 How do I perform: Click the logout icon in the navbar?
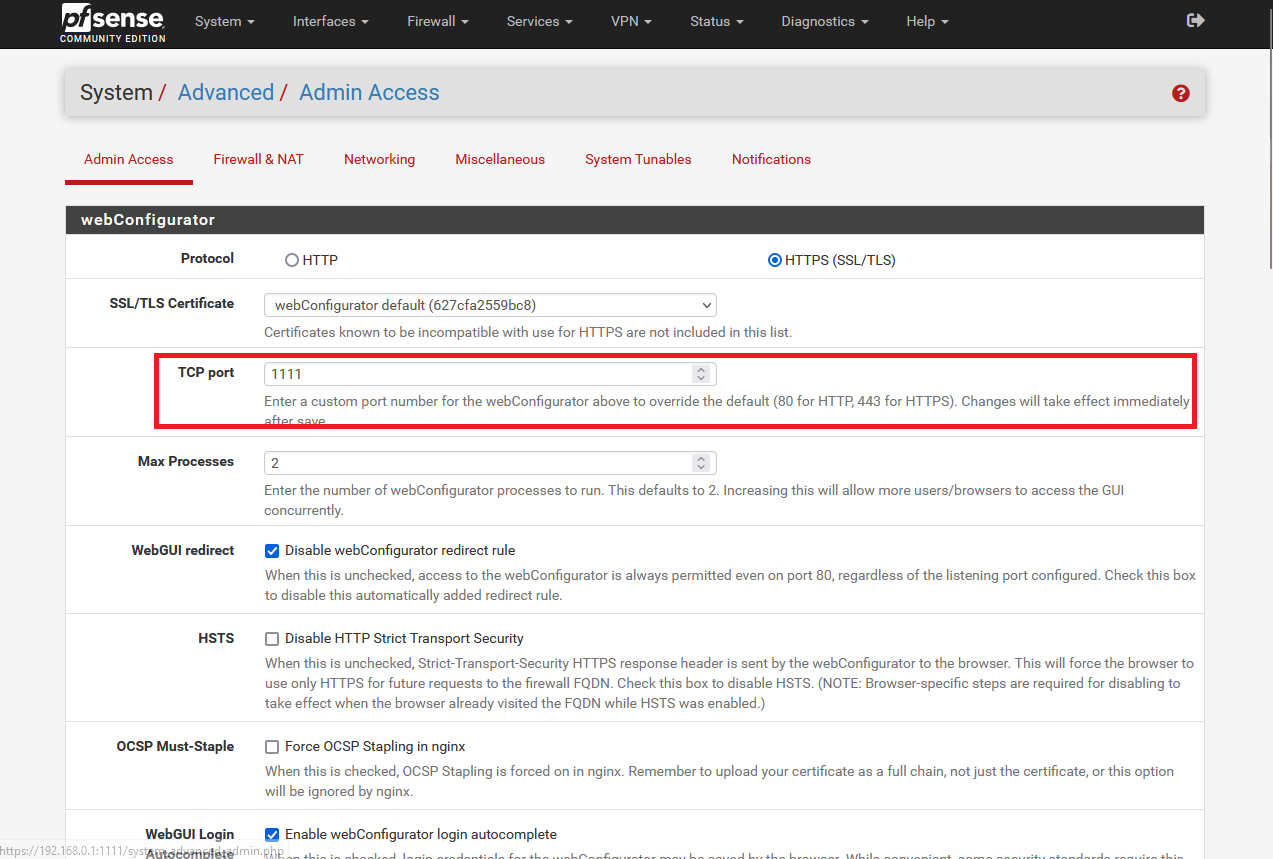[1195, 20]
